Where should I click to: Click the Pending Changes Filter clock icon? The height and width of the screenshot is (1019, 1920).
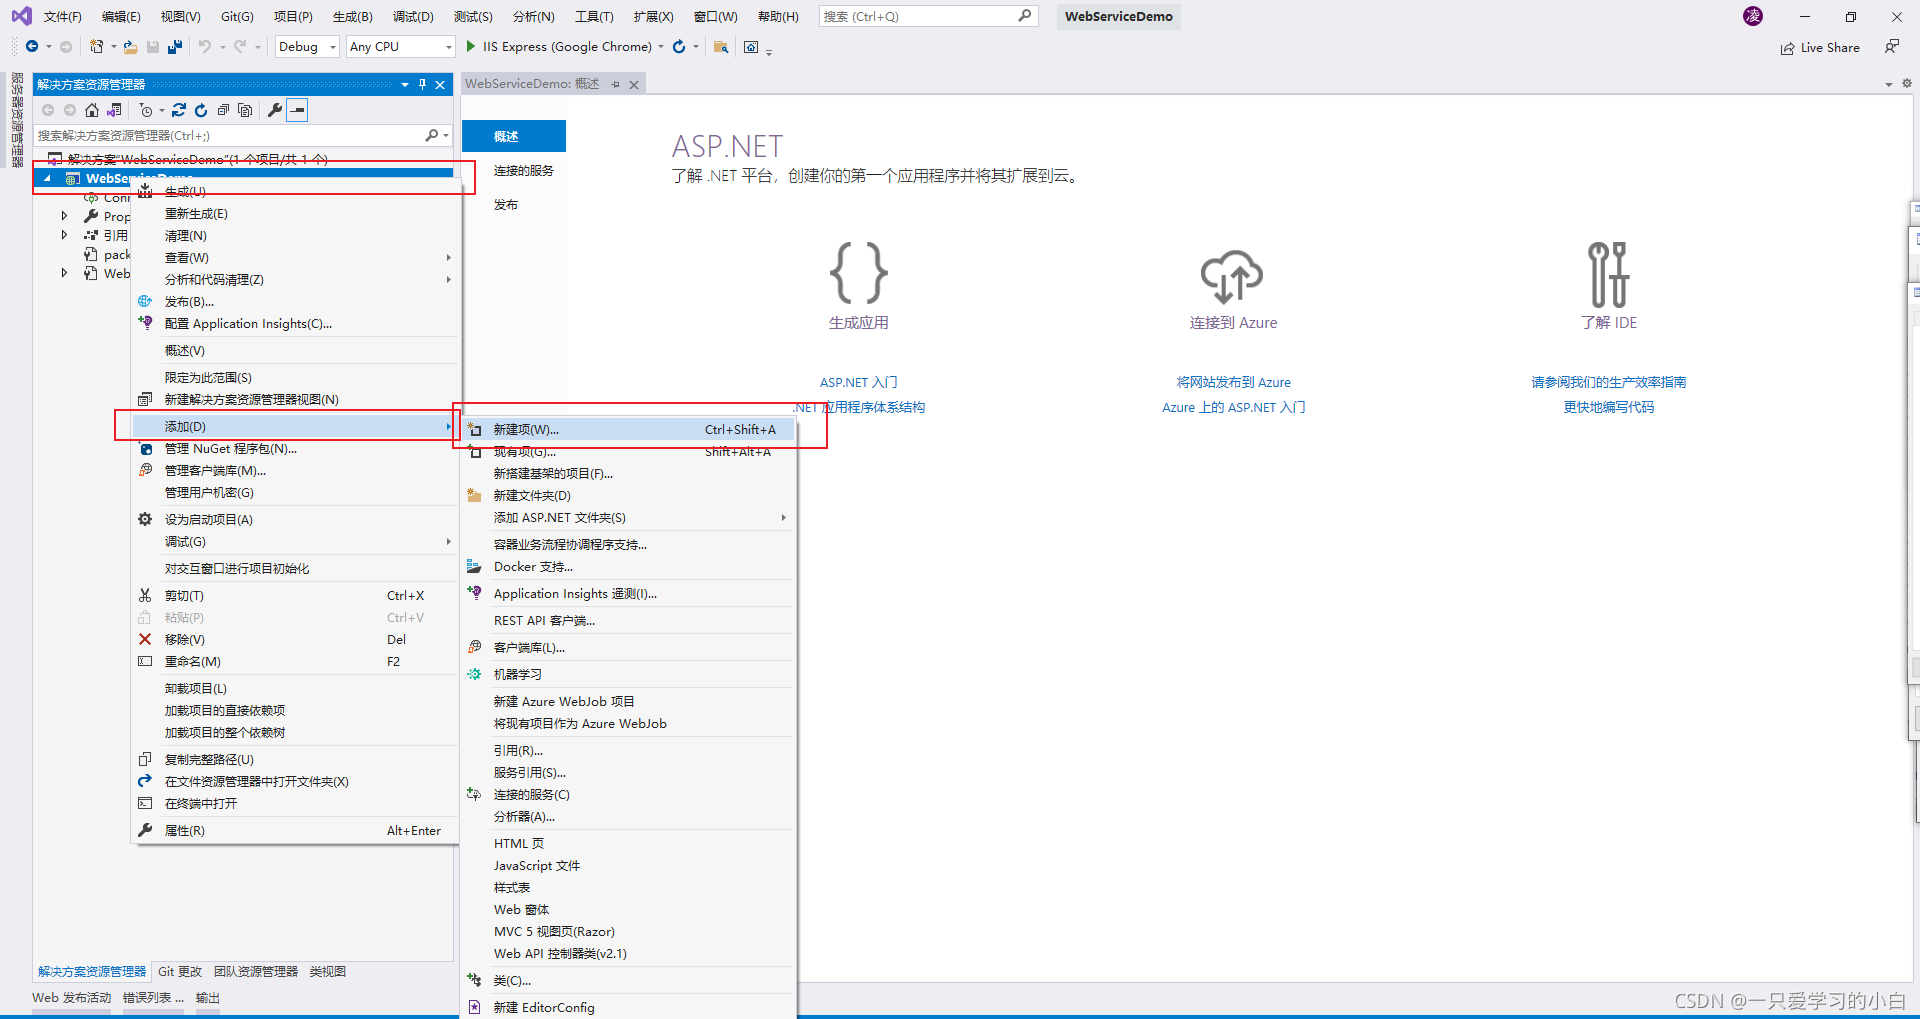pyautogui.click(x=146, y=110)
